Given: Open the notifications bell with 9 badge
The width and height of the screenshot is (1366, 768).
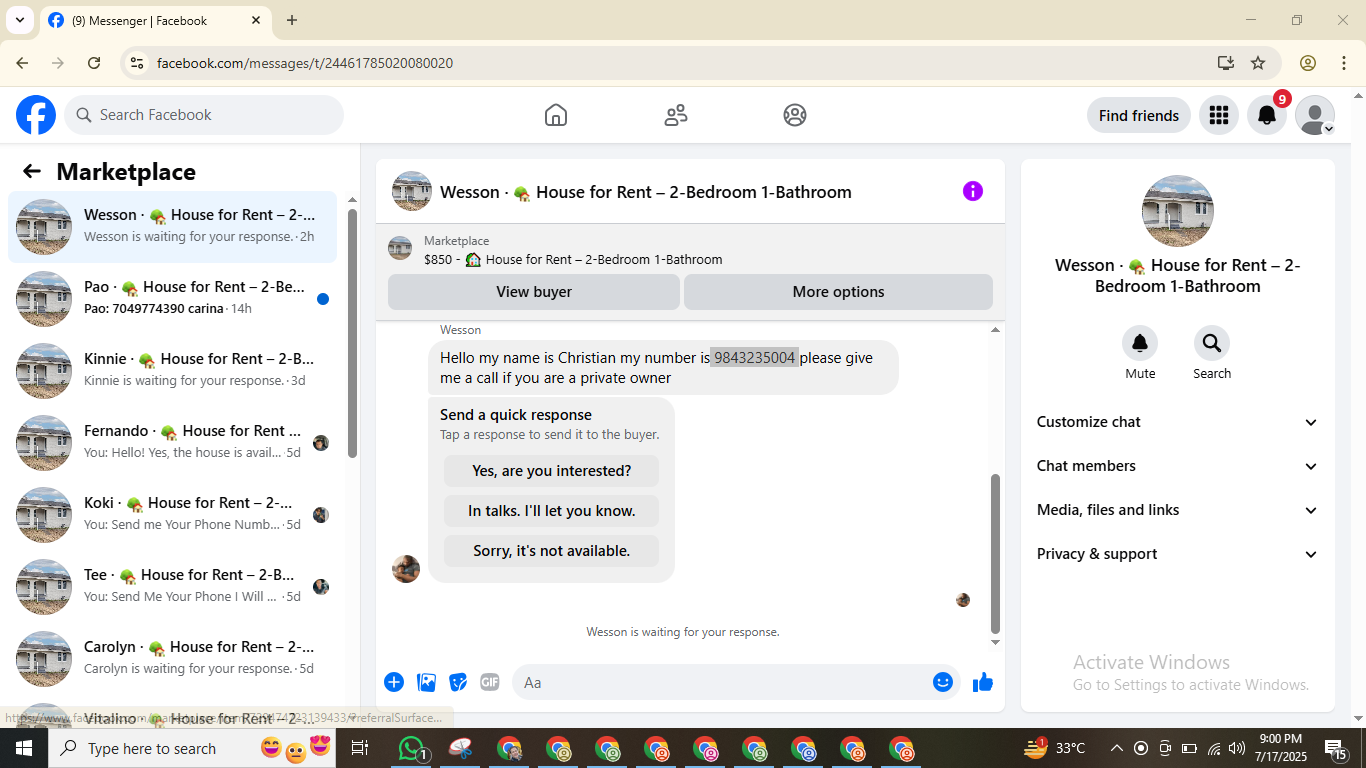Looking at the screenshot, I should [x=1267, y=115].
